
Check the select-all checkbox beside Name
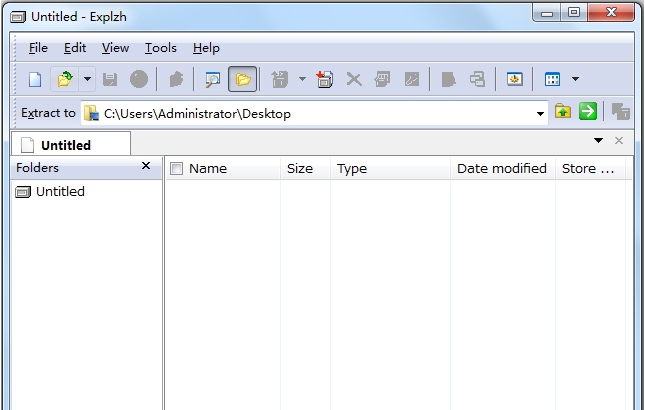(x=176, y=168)
